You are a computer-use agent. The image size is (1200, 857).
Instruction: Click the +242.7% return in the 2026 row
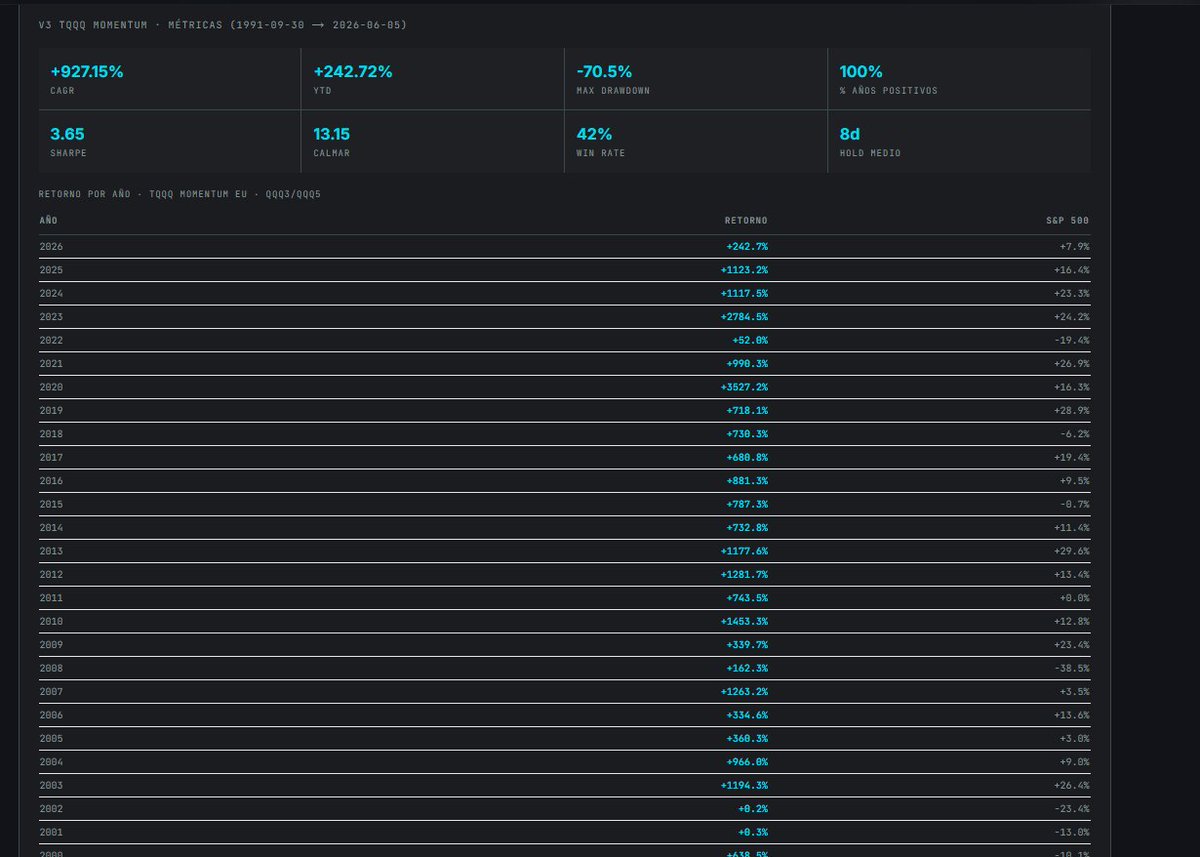point(747,246)
